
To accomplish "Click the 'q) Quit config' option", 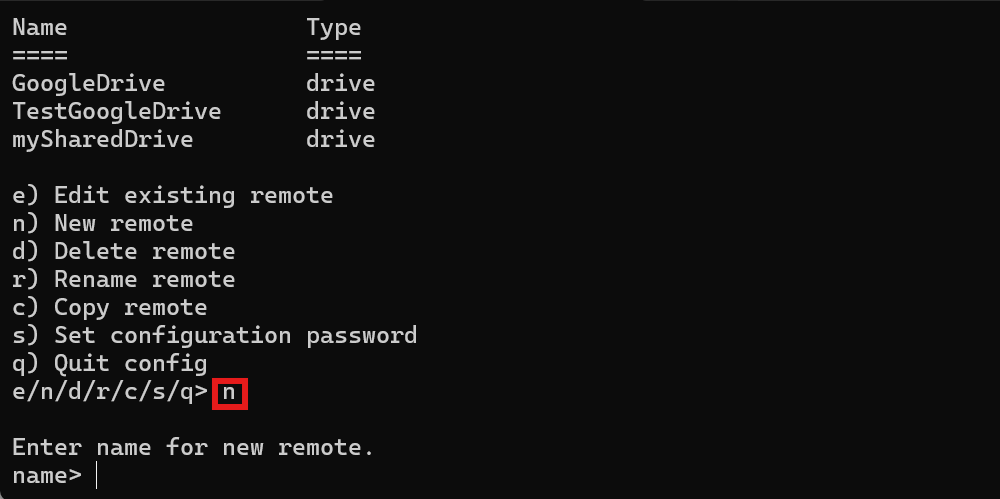I will coord(110,364).
